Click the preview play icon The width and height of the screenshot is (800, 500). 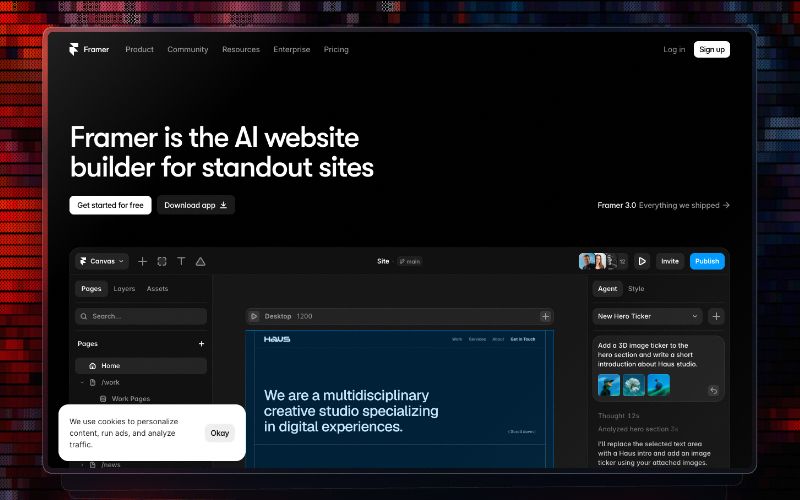tap(642, 261)
